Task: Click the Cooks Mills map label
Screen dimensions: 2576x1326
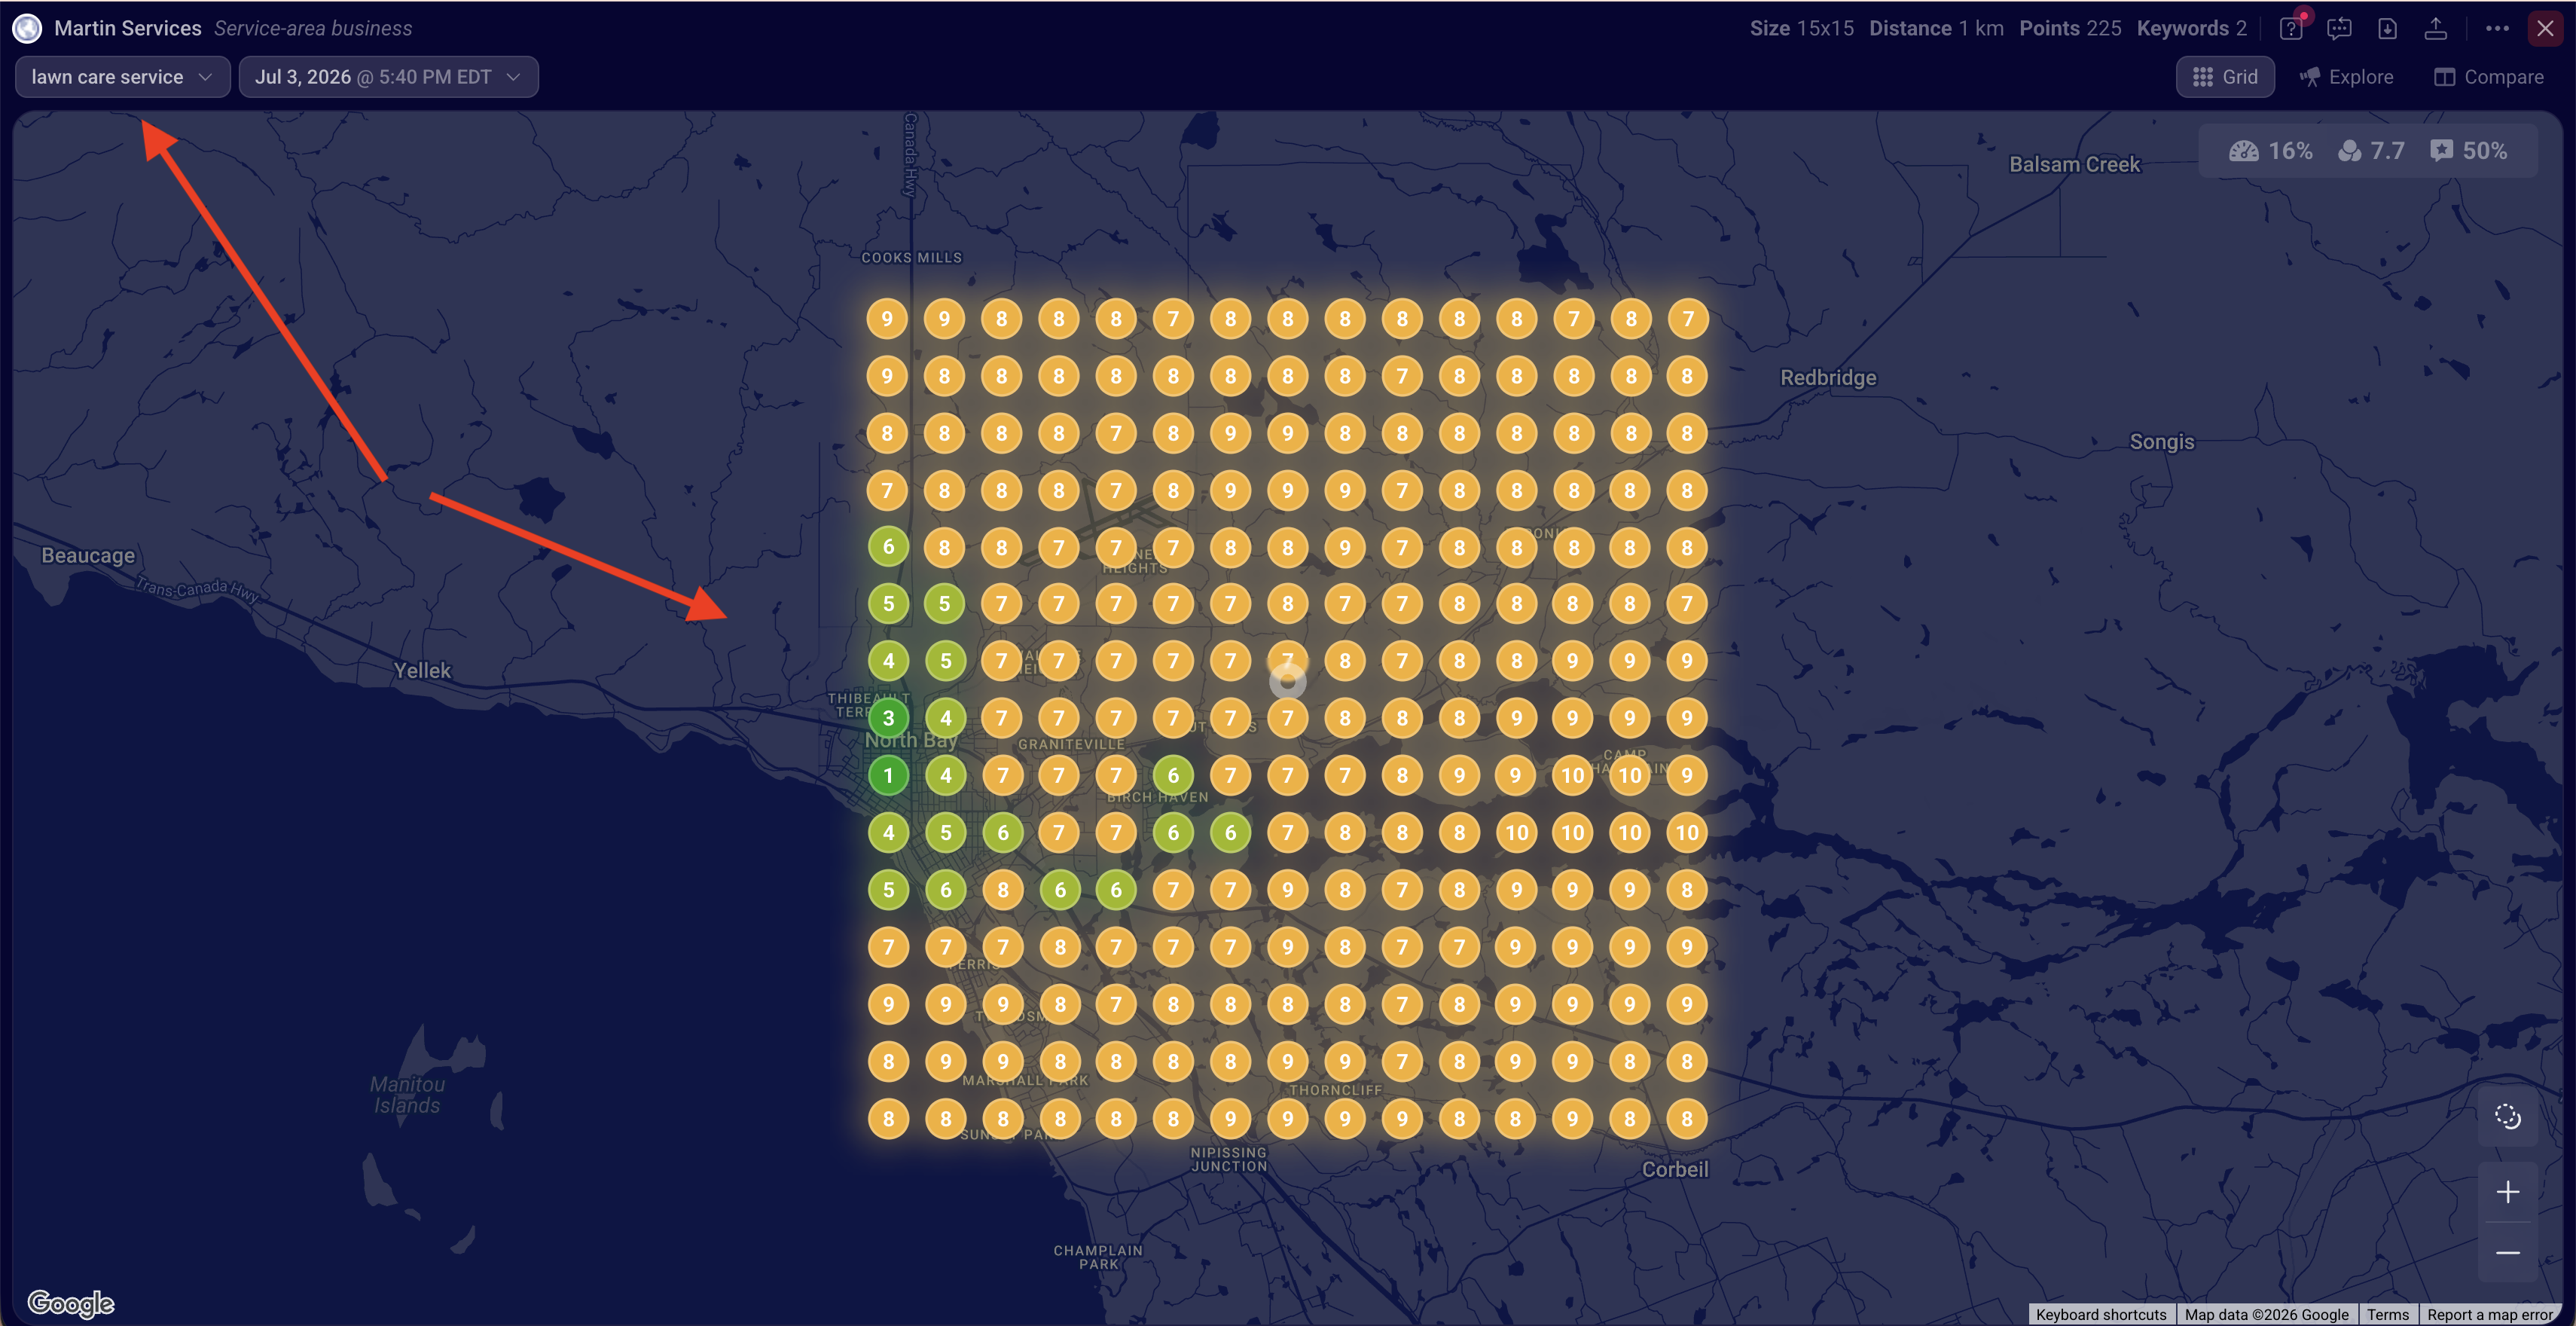Action: click(912, 258)
